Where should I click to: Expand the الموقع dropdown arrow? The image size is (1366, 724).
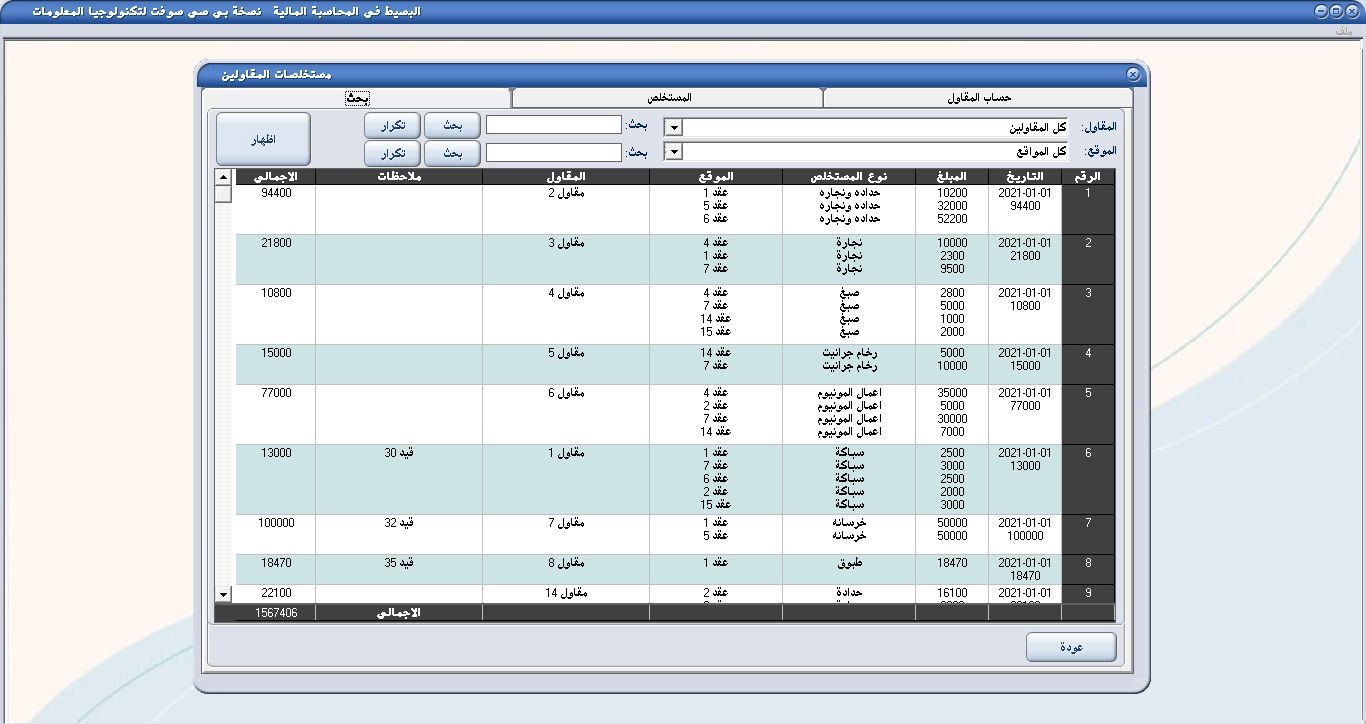click(674, 152)
